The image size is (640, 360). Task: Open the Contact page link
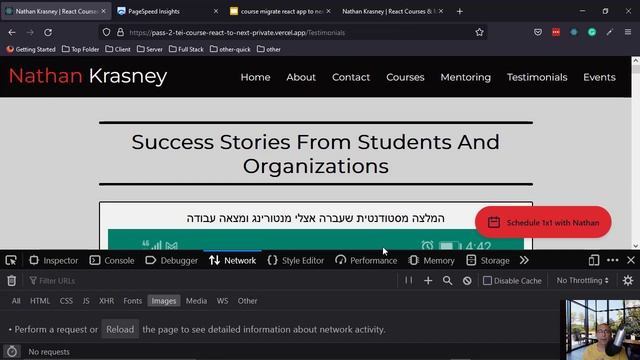[x=351, y=77]
